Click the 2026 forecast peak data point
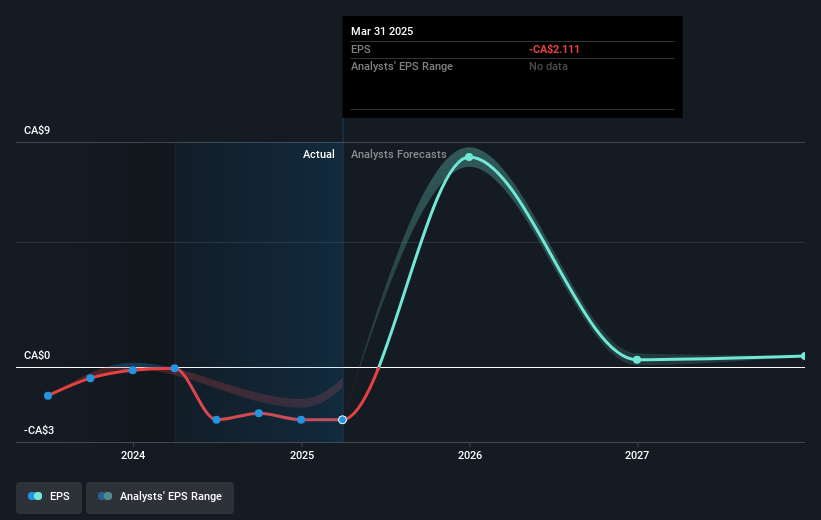The image size is (821, 520). (x=469, y=157)
